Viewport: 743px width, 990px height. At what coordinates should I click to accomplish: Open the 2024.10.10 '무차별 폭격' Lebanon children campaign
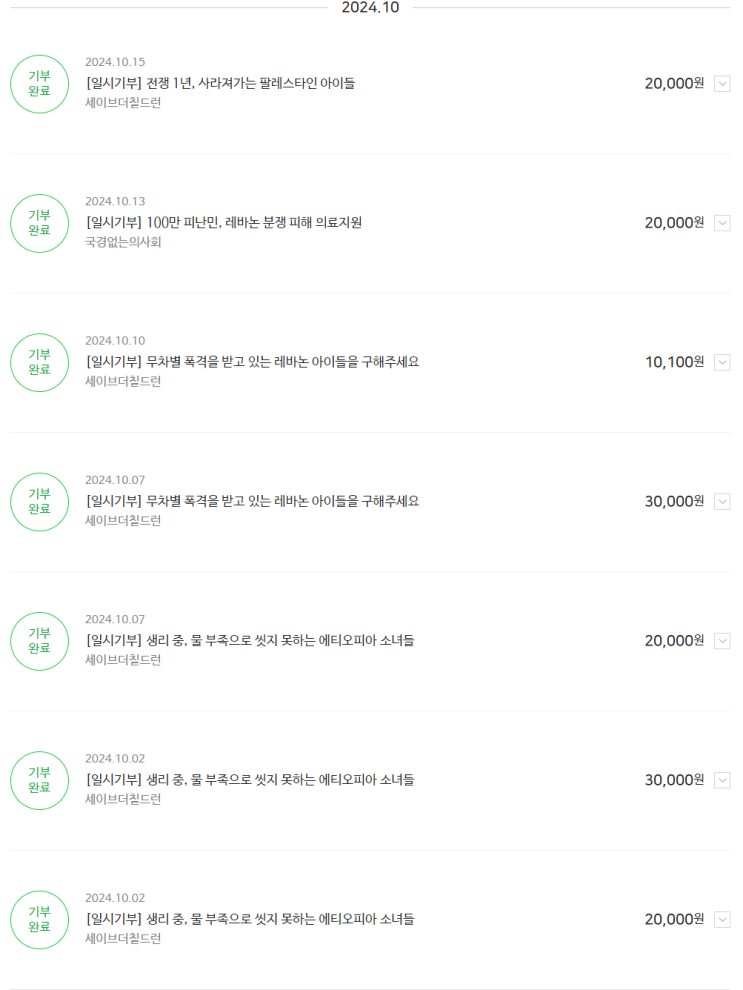(252, 361)
